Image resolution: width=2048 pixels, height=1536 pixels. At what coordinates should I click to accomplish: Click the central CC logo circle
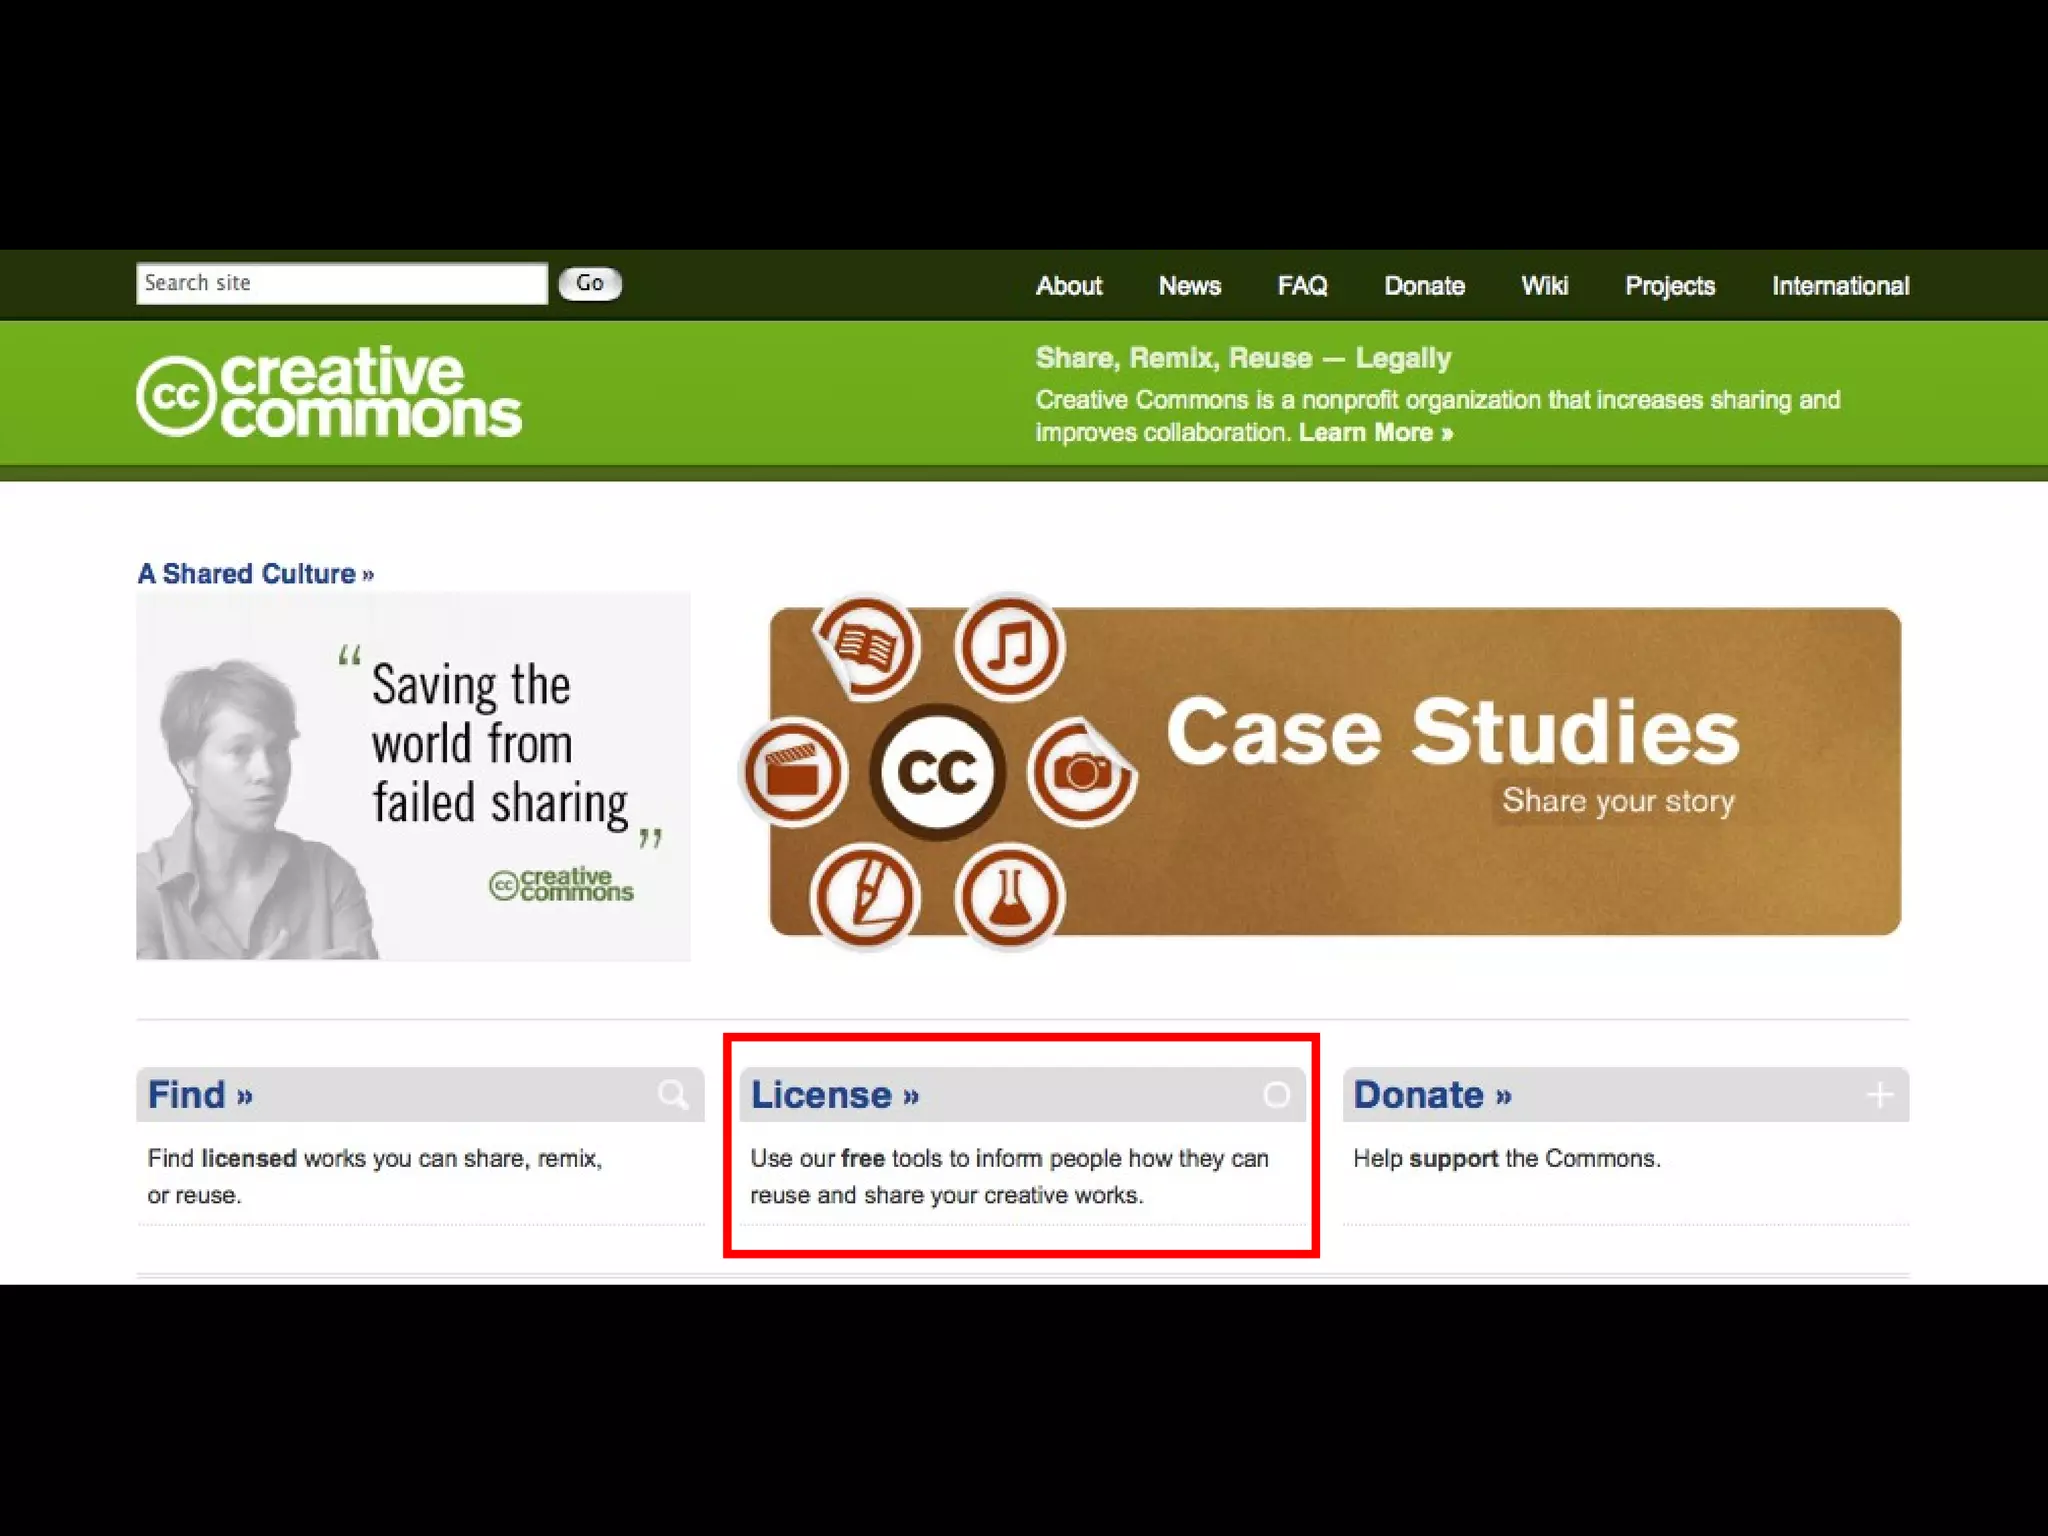click(937, 772)
